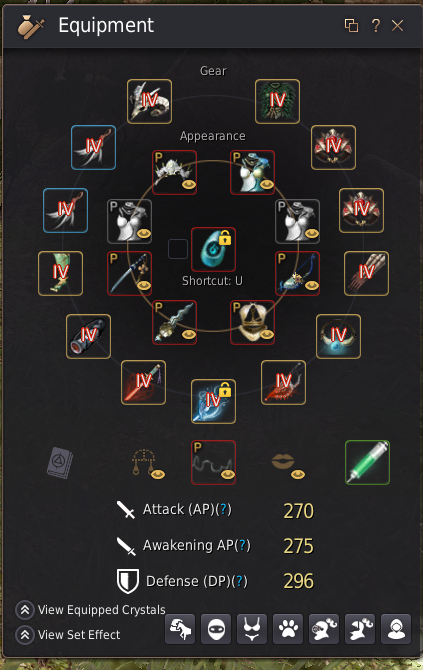Click the paw pet icon button
The width and height of the screenshot is (423, 670).
click(x=288, y=629)
